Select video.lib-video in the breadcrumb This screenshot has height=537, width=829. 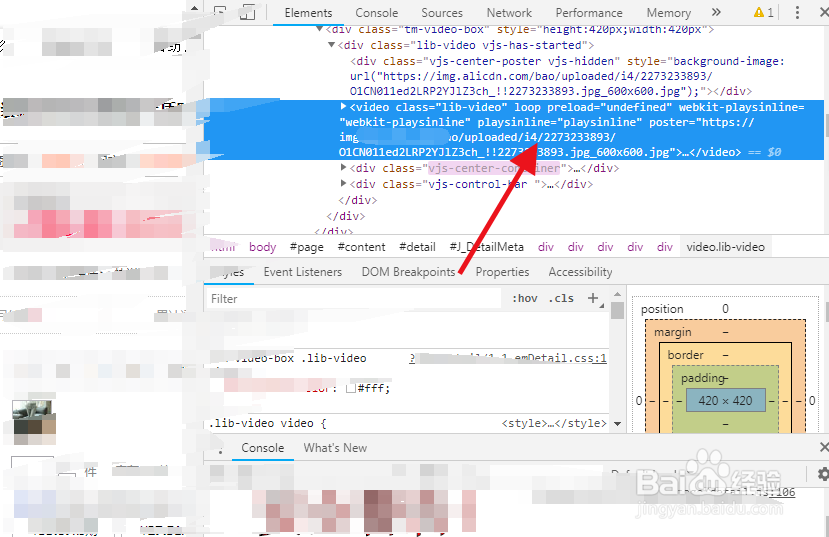tap(725, 247)
